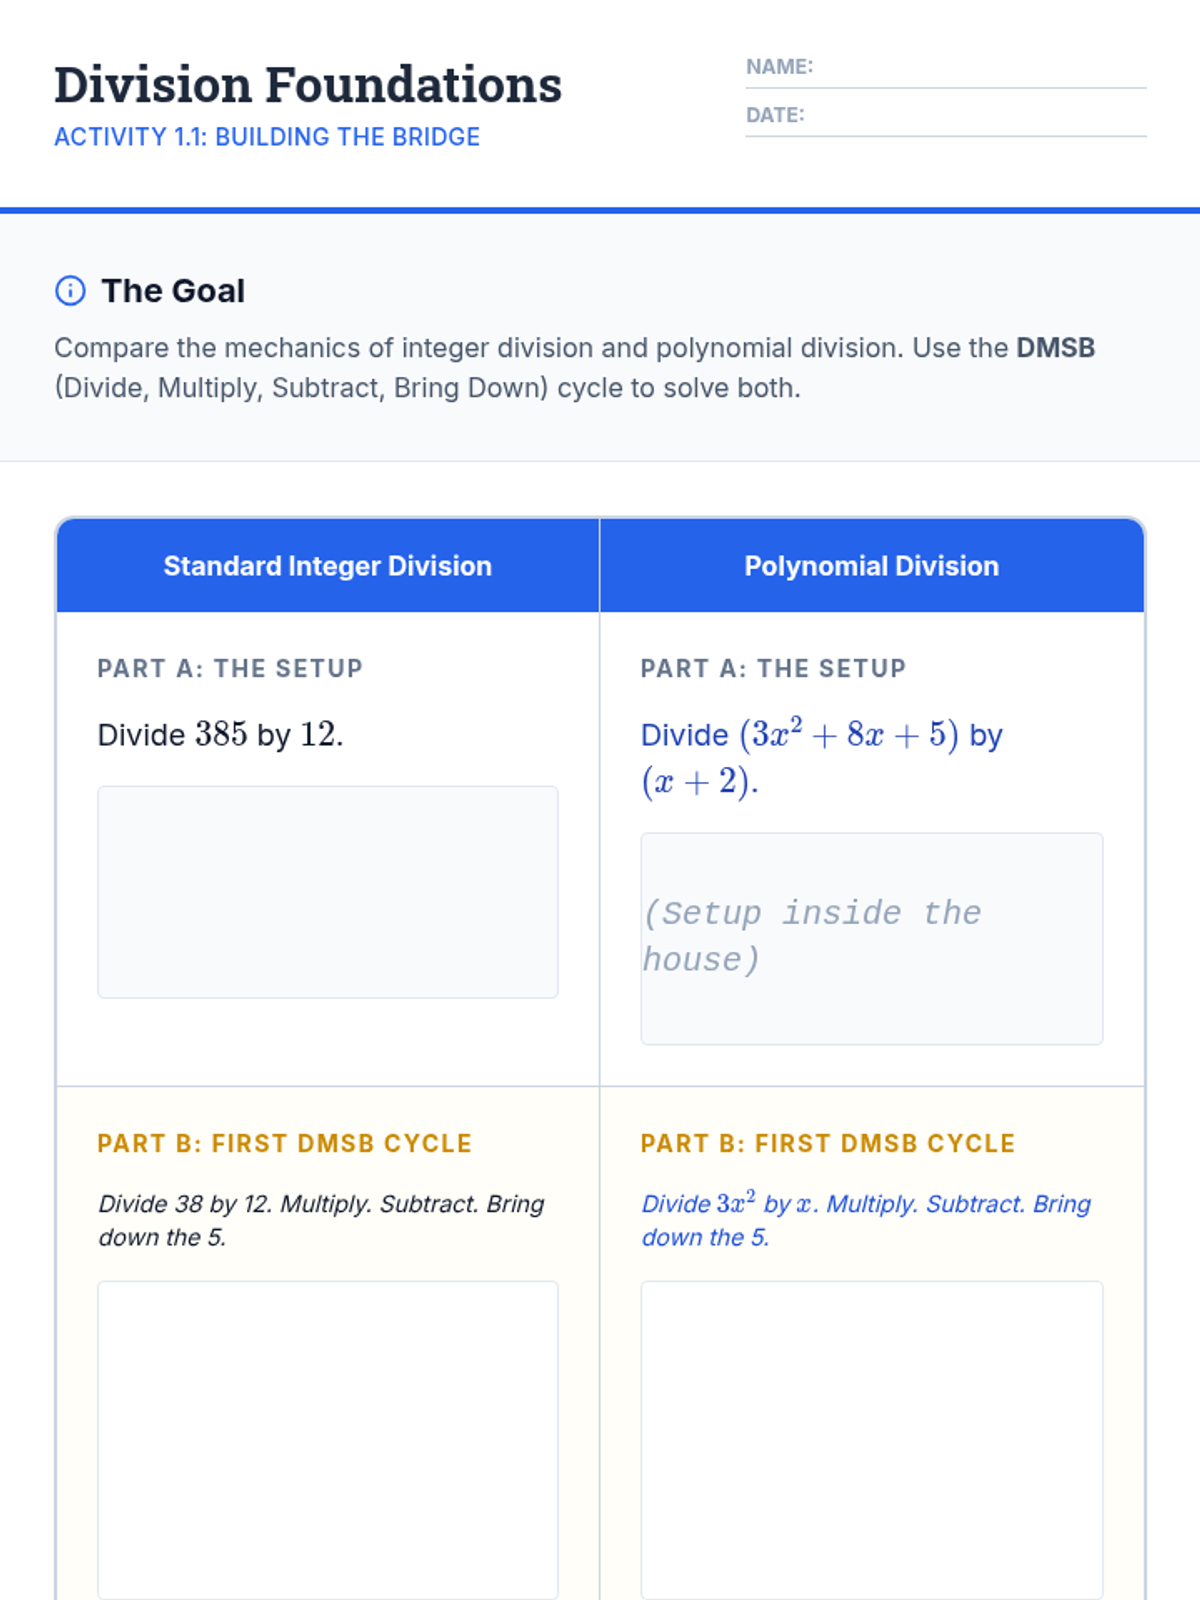This screenshot has width=1200, height=1600.
Task: Click the Polynomial Division column header
Action: [x=871, y=566]
